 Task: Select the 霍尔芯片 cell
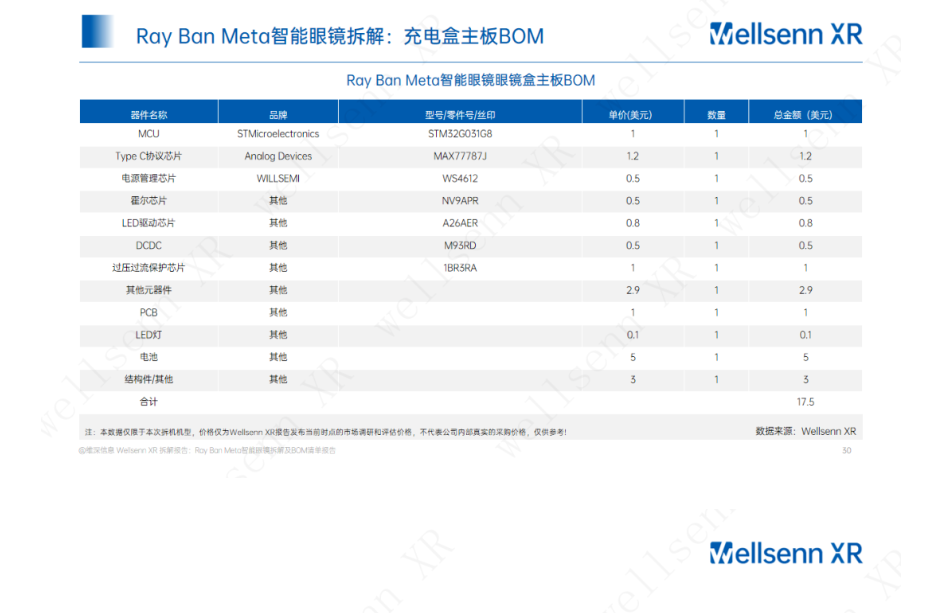point(149,201)
